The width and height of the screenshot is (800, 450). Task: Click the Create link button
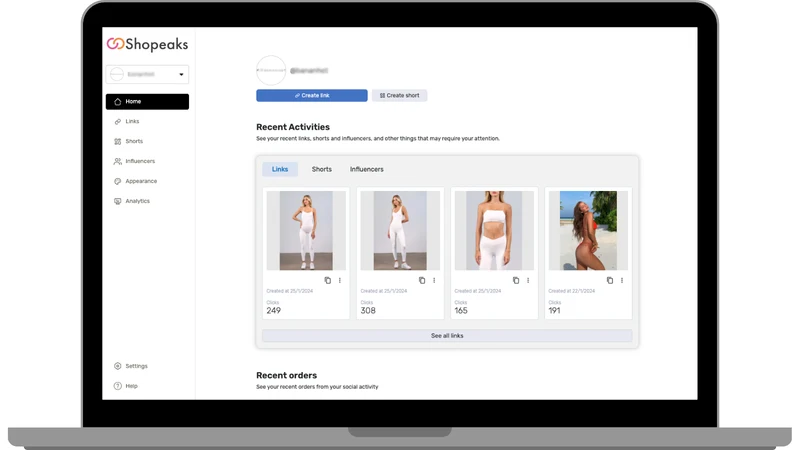tap(312, 95)
